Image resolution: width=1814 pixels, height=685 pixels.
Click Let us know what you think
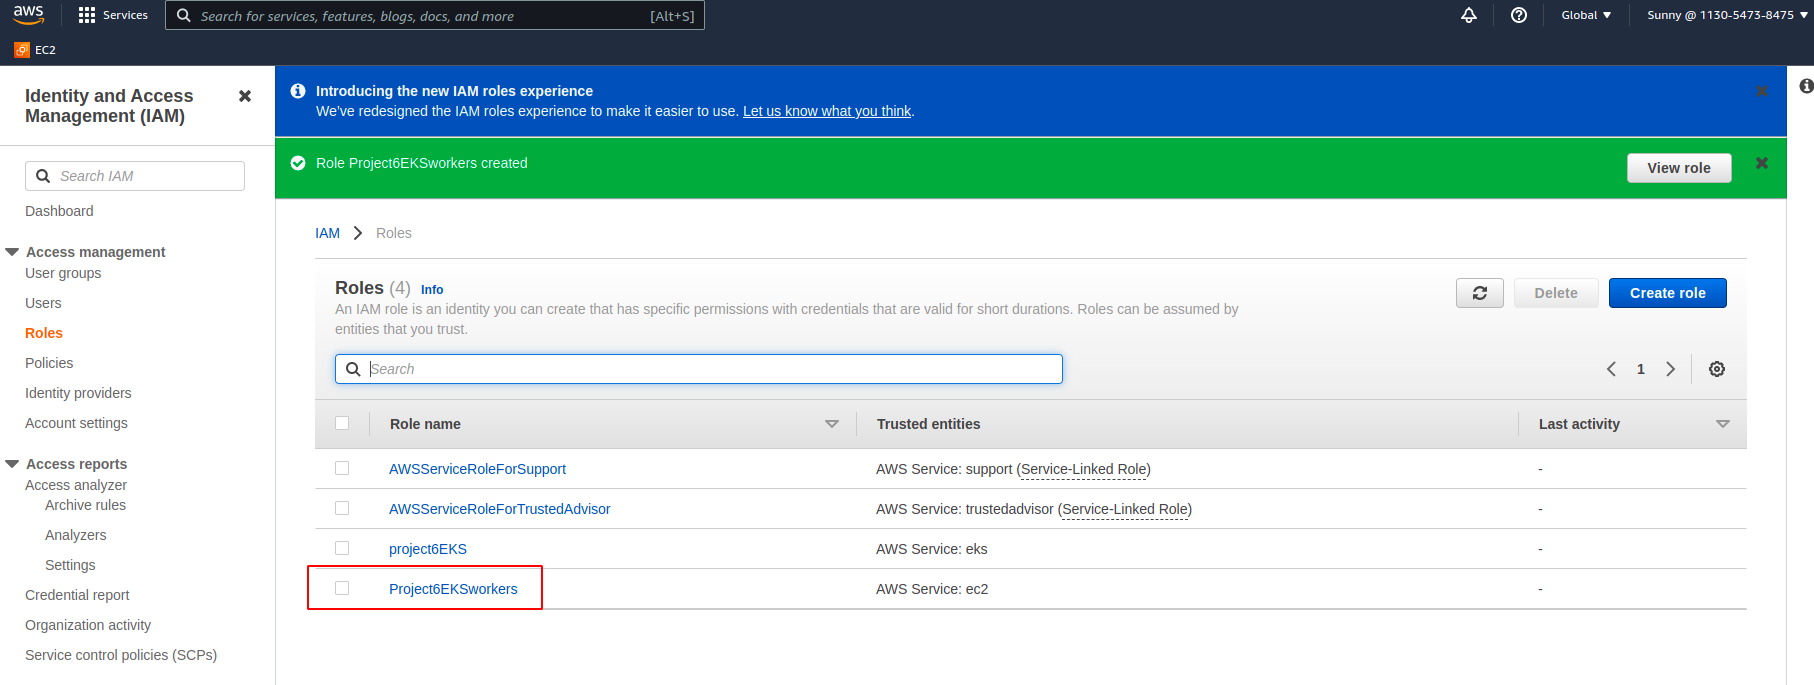coord(827,111)
